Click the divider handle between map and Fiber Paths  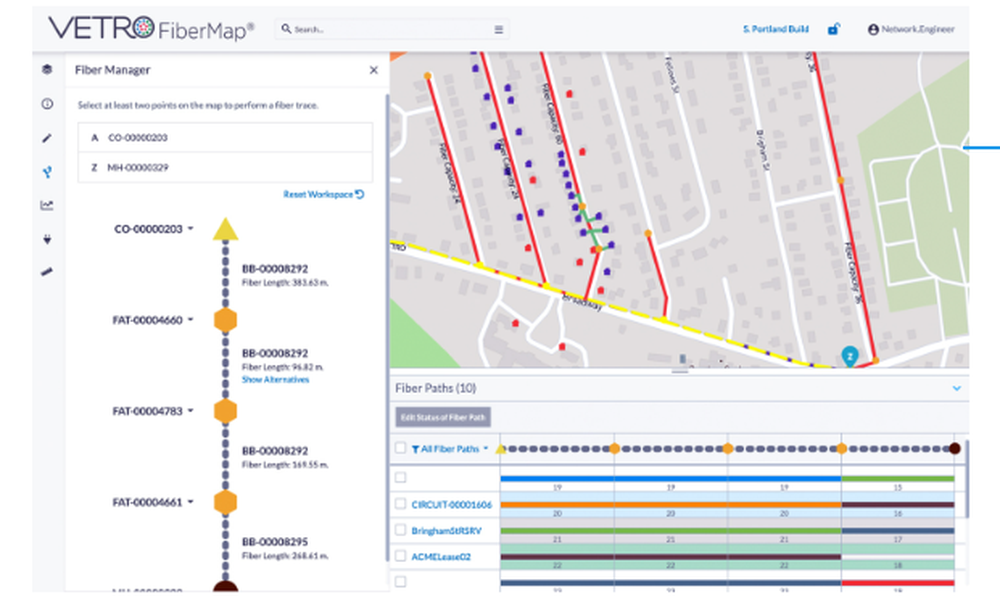680,371
